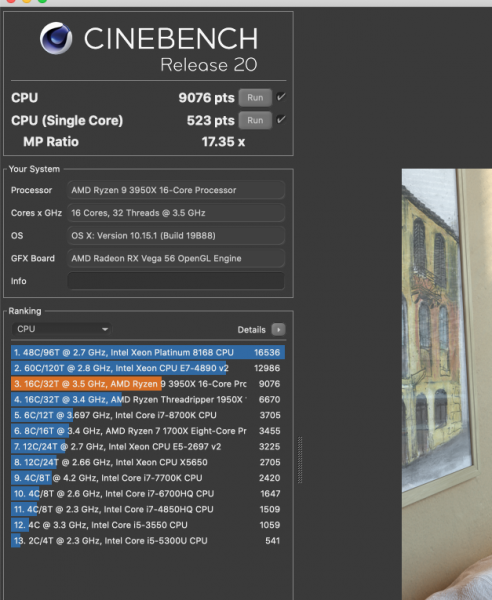Click the 9076 pts CPU score
This screenshot has height=600, width=492.
[x=206, y=98]
